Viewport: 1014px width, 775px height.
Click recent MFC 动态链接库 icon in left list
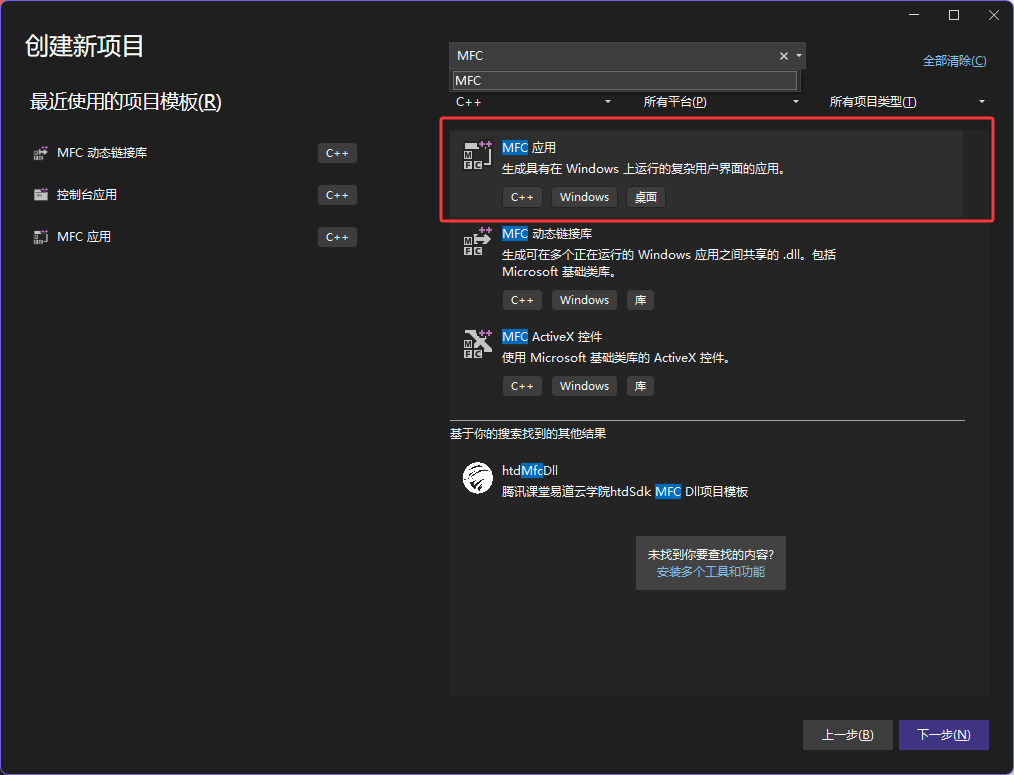41,153
